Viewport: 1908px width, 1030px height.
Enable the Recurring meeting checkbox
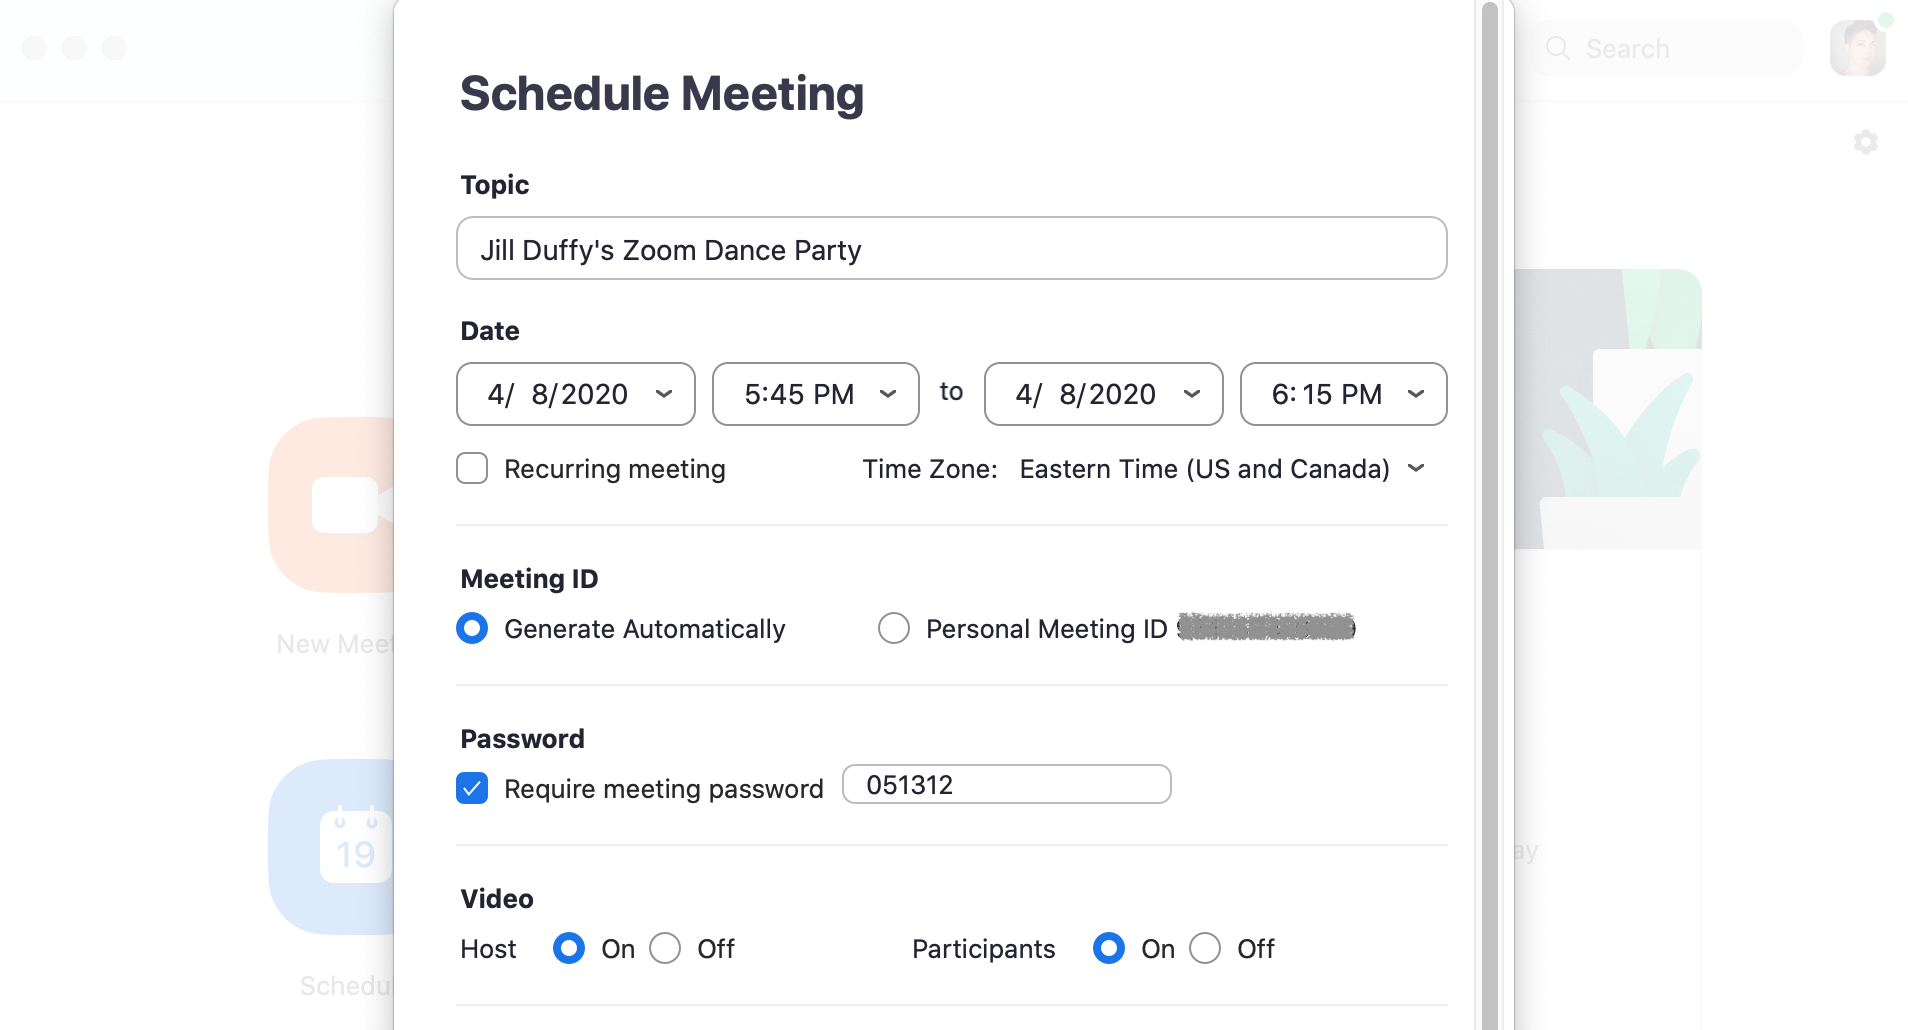(x=472, y=468)
